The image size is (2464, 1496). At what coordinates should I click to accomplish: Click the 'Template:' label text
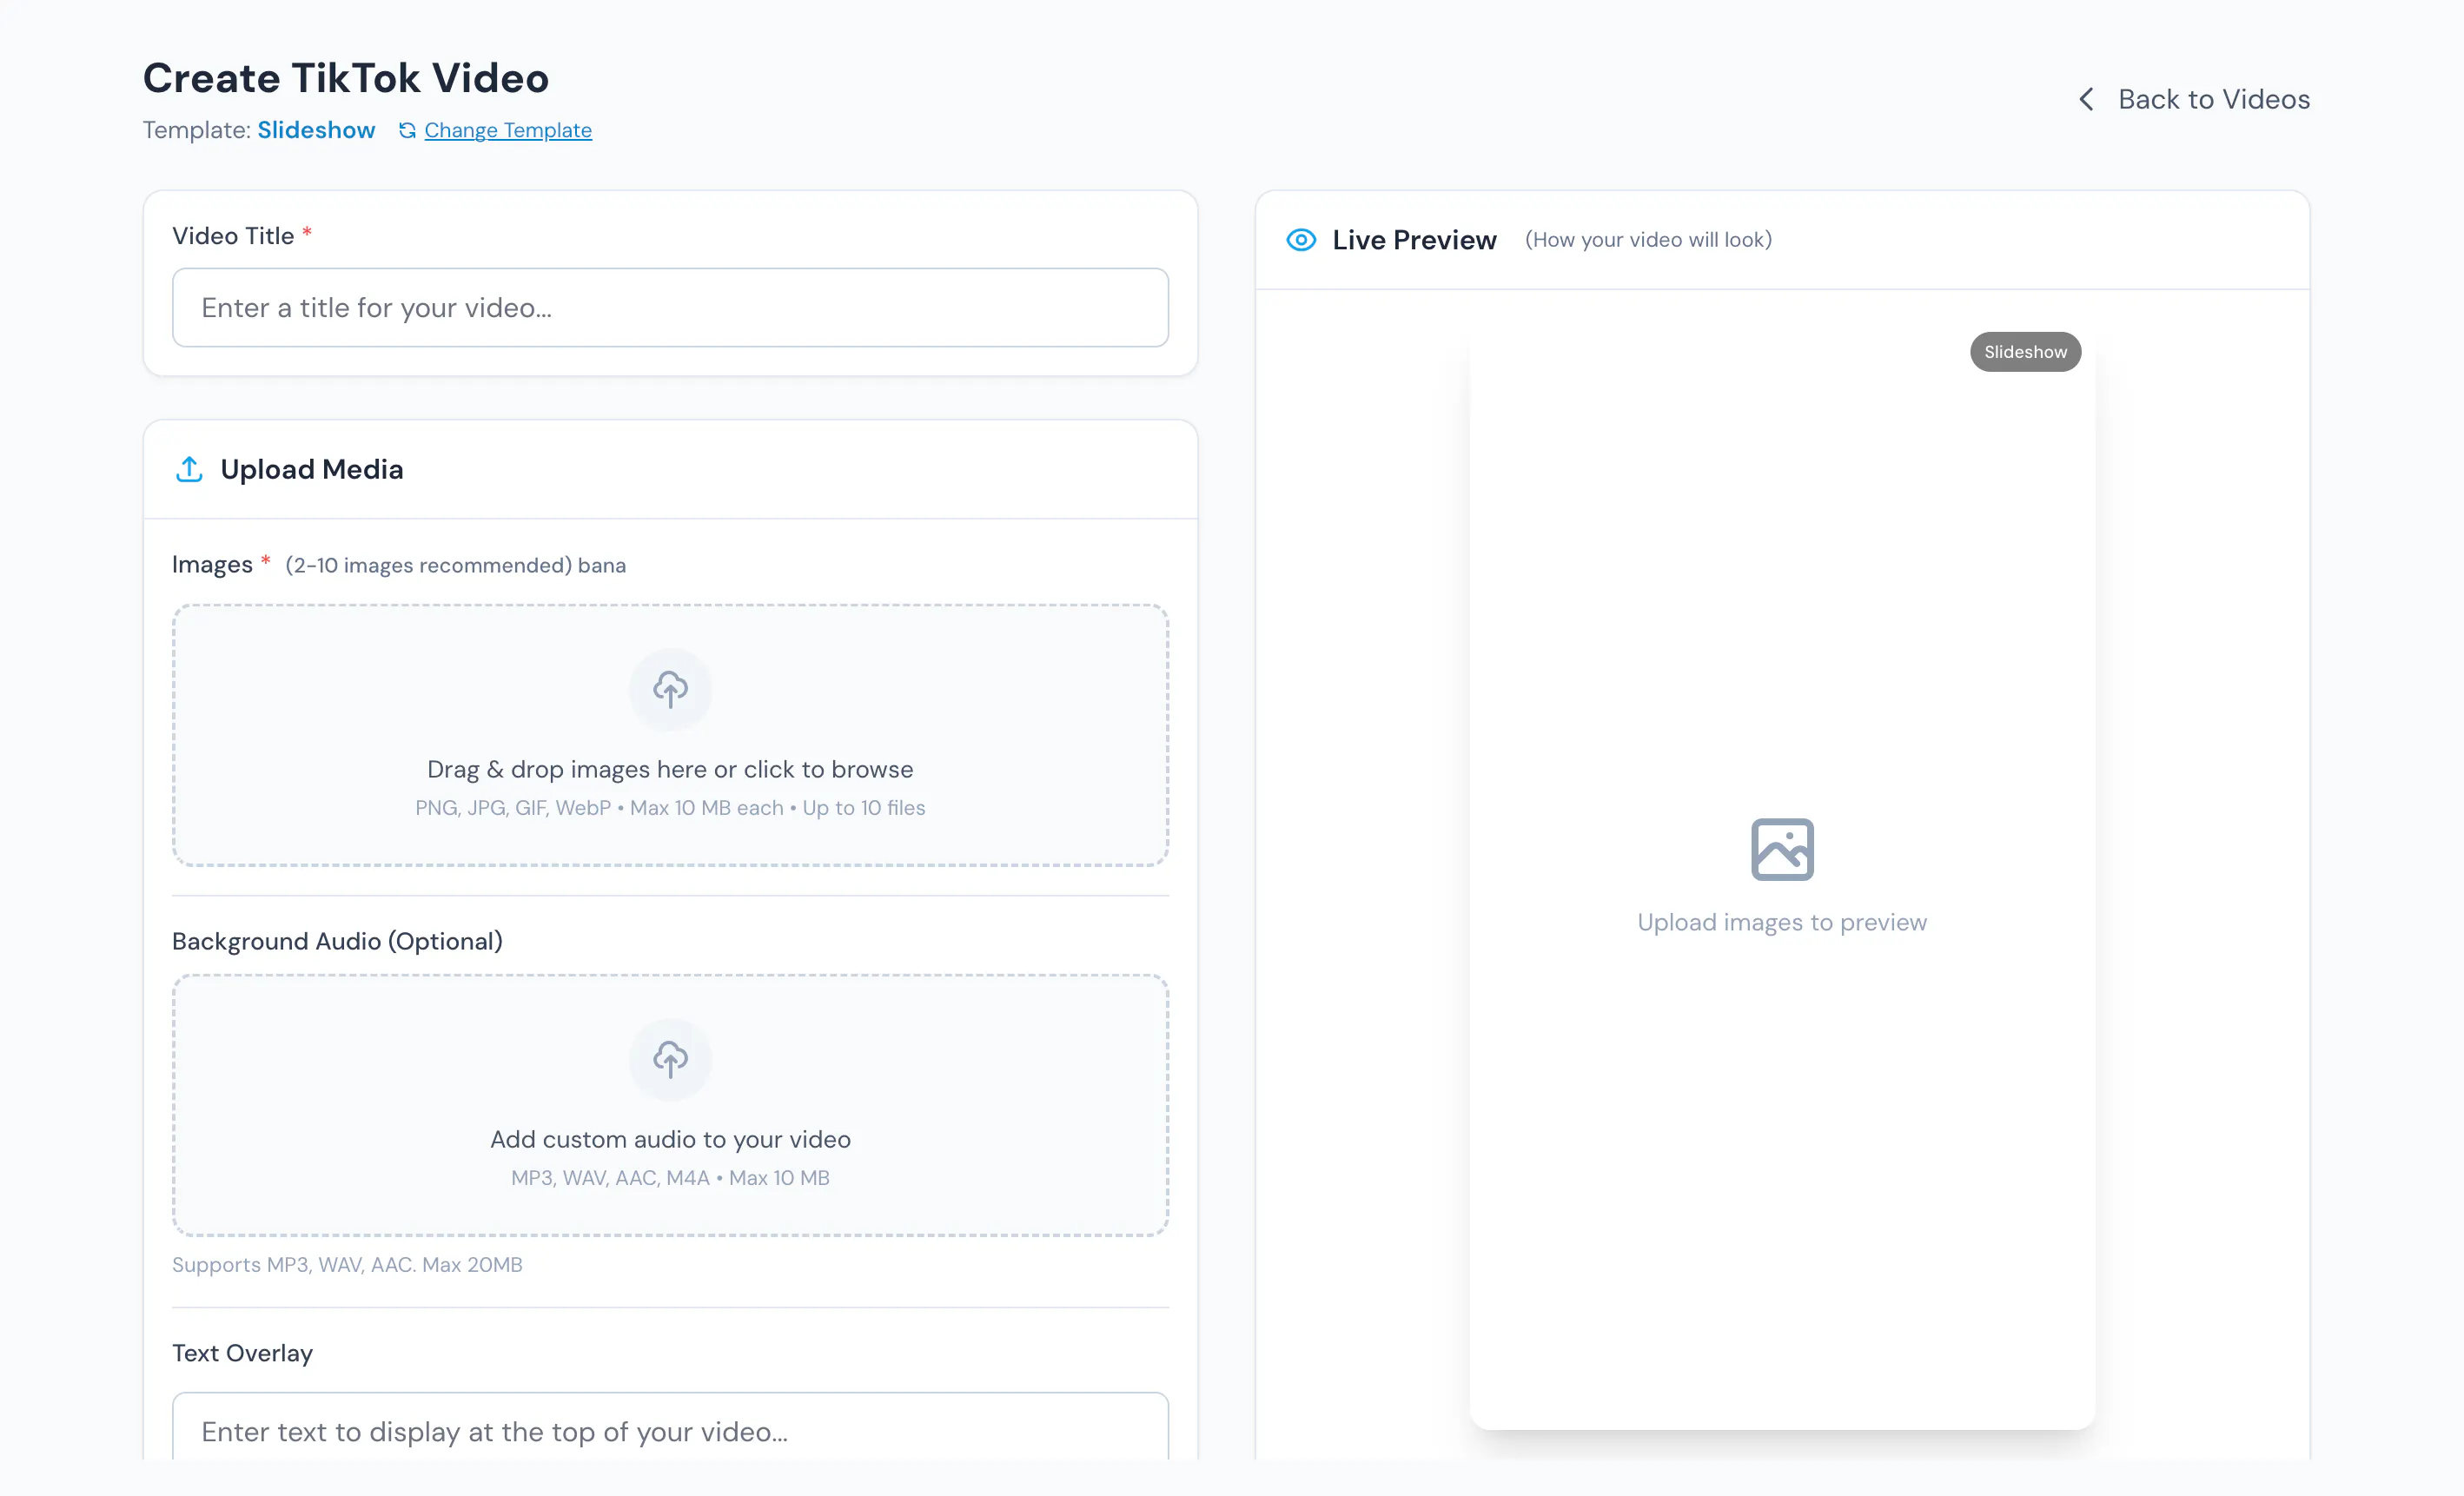coord(196,130)
